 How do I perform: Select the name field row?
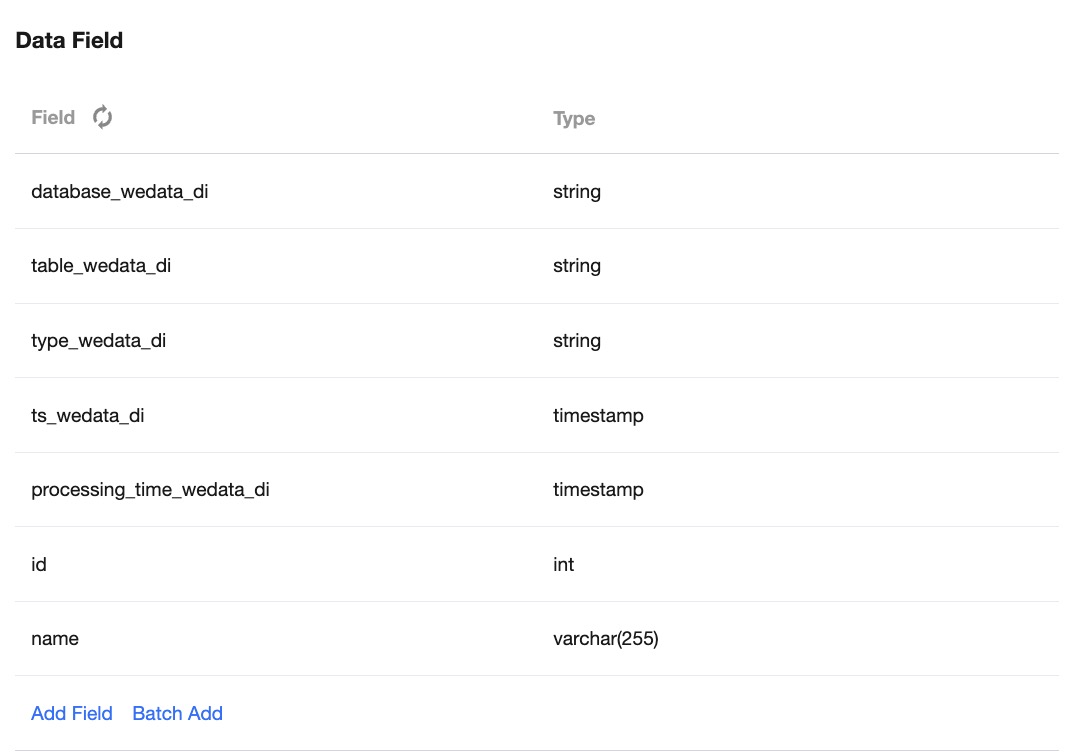pos(55,639)
